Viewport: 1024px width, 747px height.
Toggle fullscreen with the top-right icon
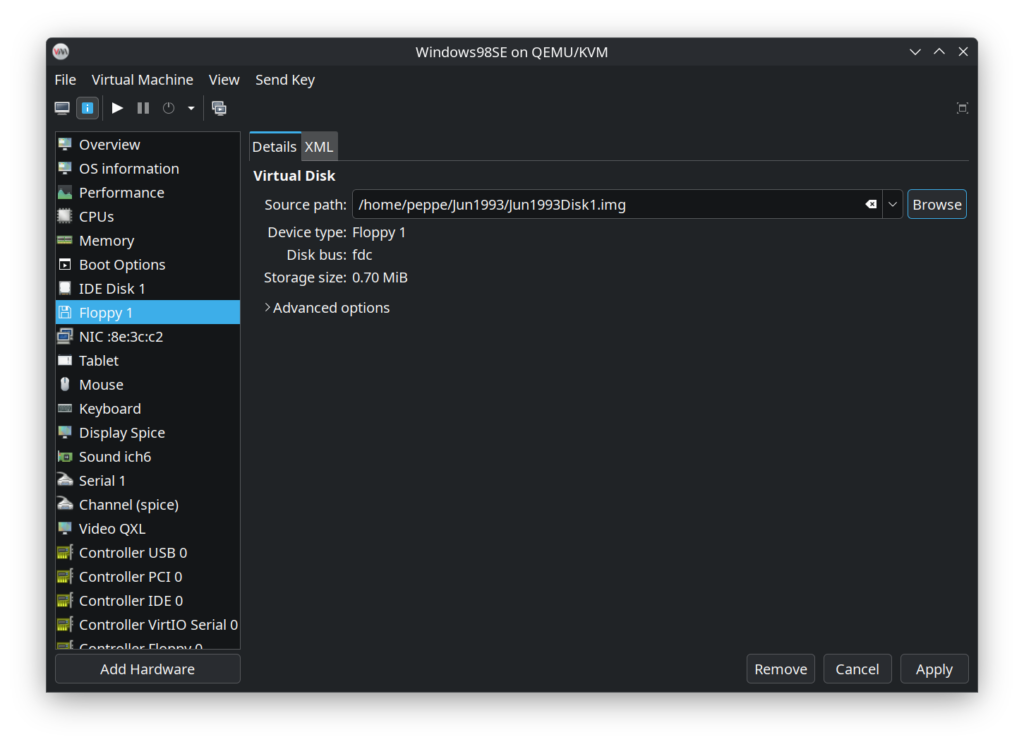[x=961, y=107]
